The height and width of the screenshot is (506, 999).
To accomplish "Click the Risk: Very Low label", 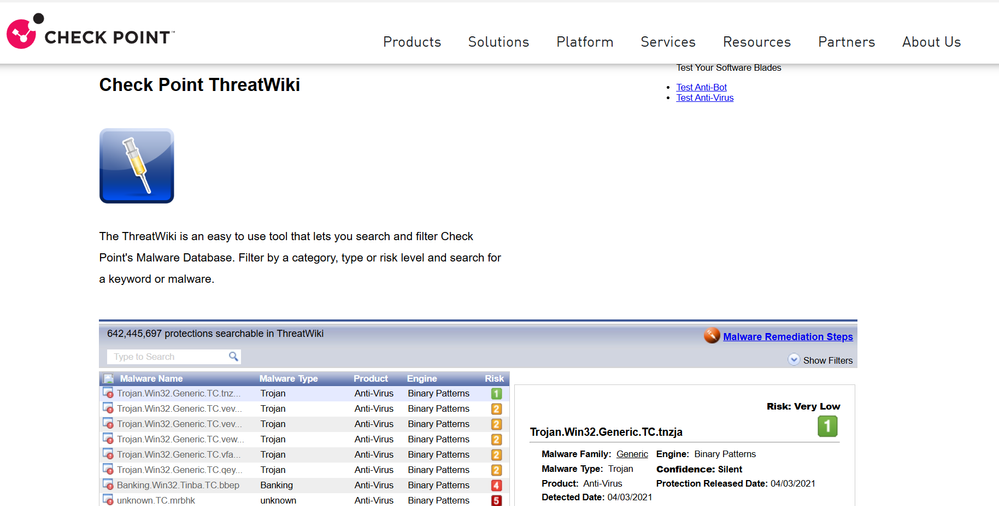I will pyautogui.click(x=803, y=407).
